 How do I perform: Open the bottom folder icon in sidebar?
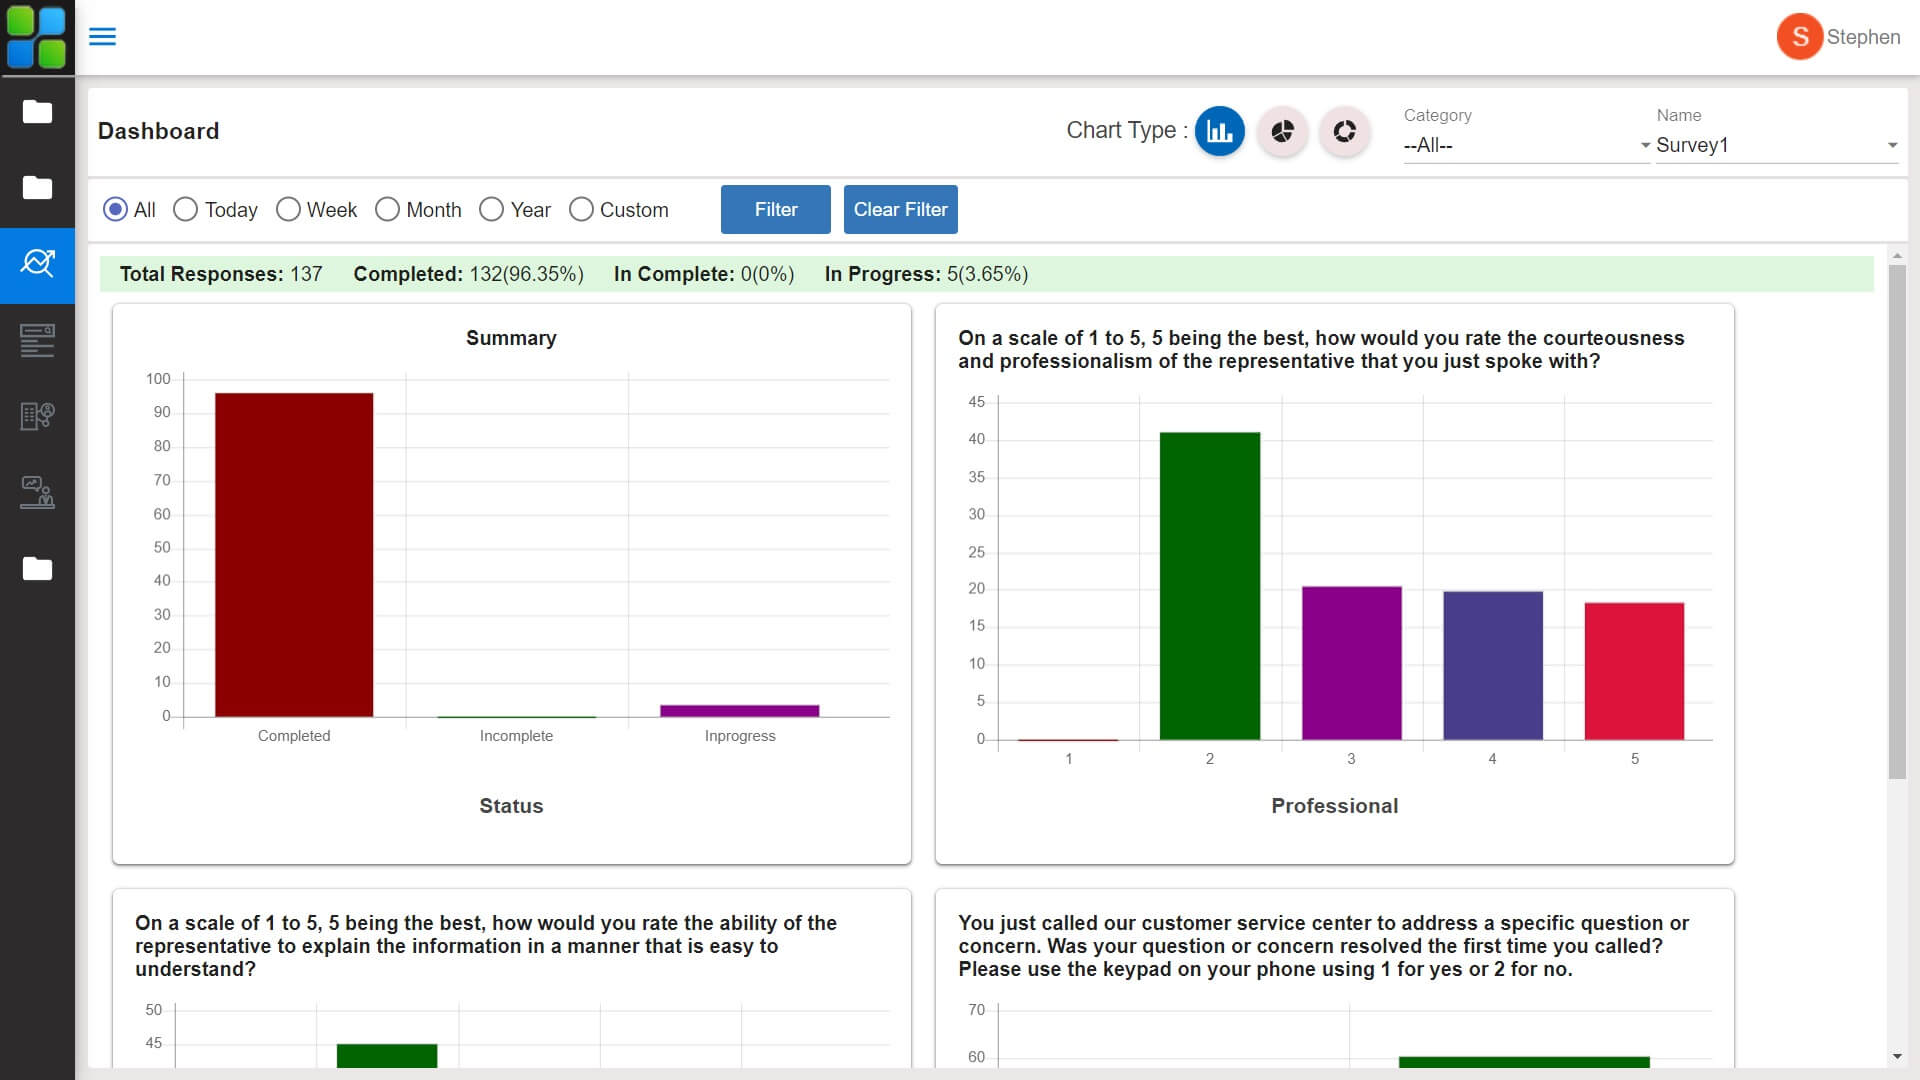point(37,568)
